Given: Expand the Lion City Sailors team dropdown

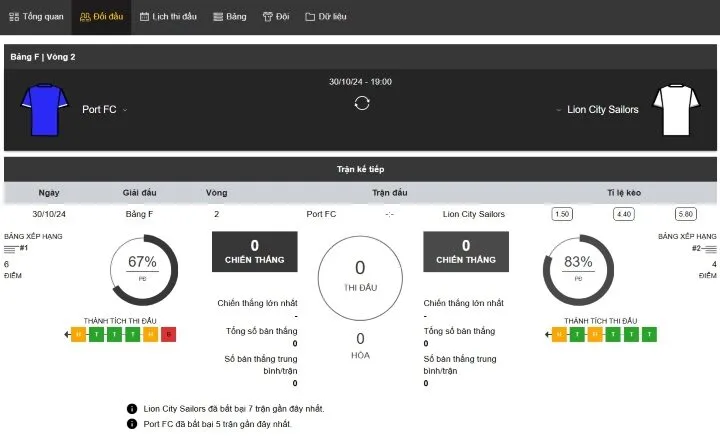Looking at the screenshot, I should click(x=558, y=110).
